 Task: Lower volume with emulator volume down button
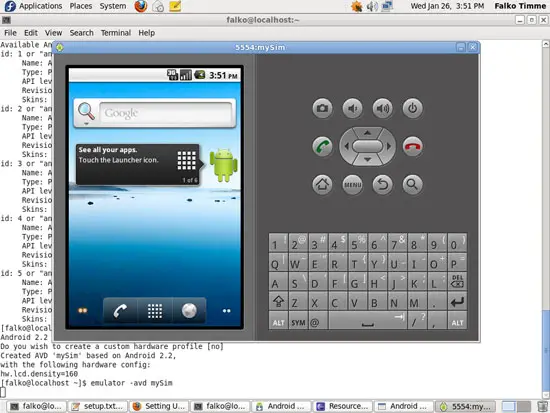(x=353, y=108)
